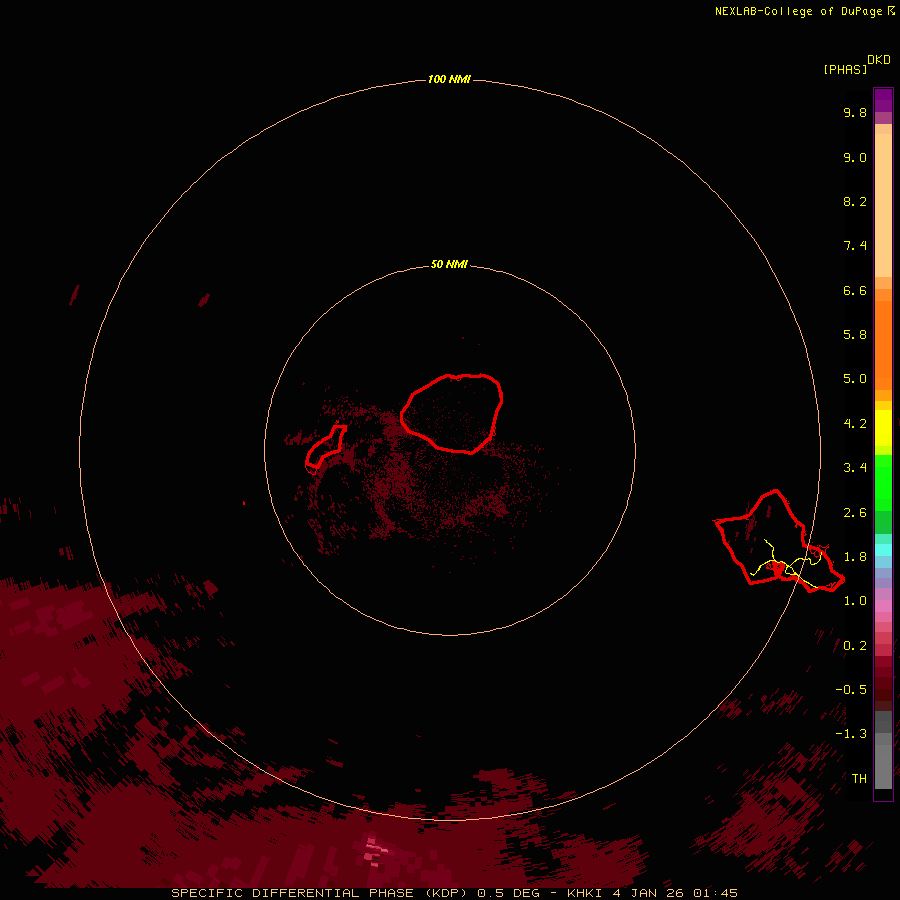Click the yellow colorbar segment near 4.2
900x900 pixels.
tap(883, 428)
